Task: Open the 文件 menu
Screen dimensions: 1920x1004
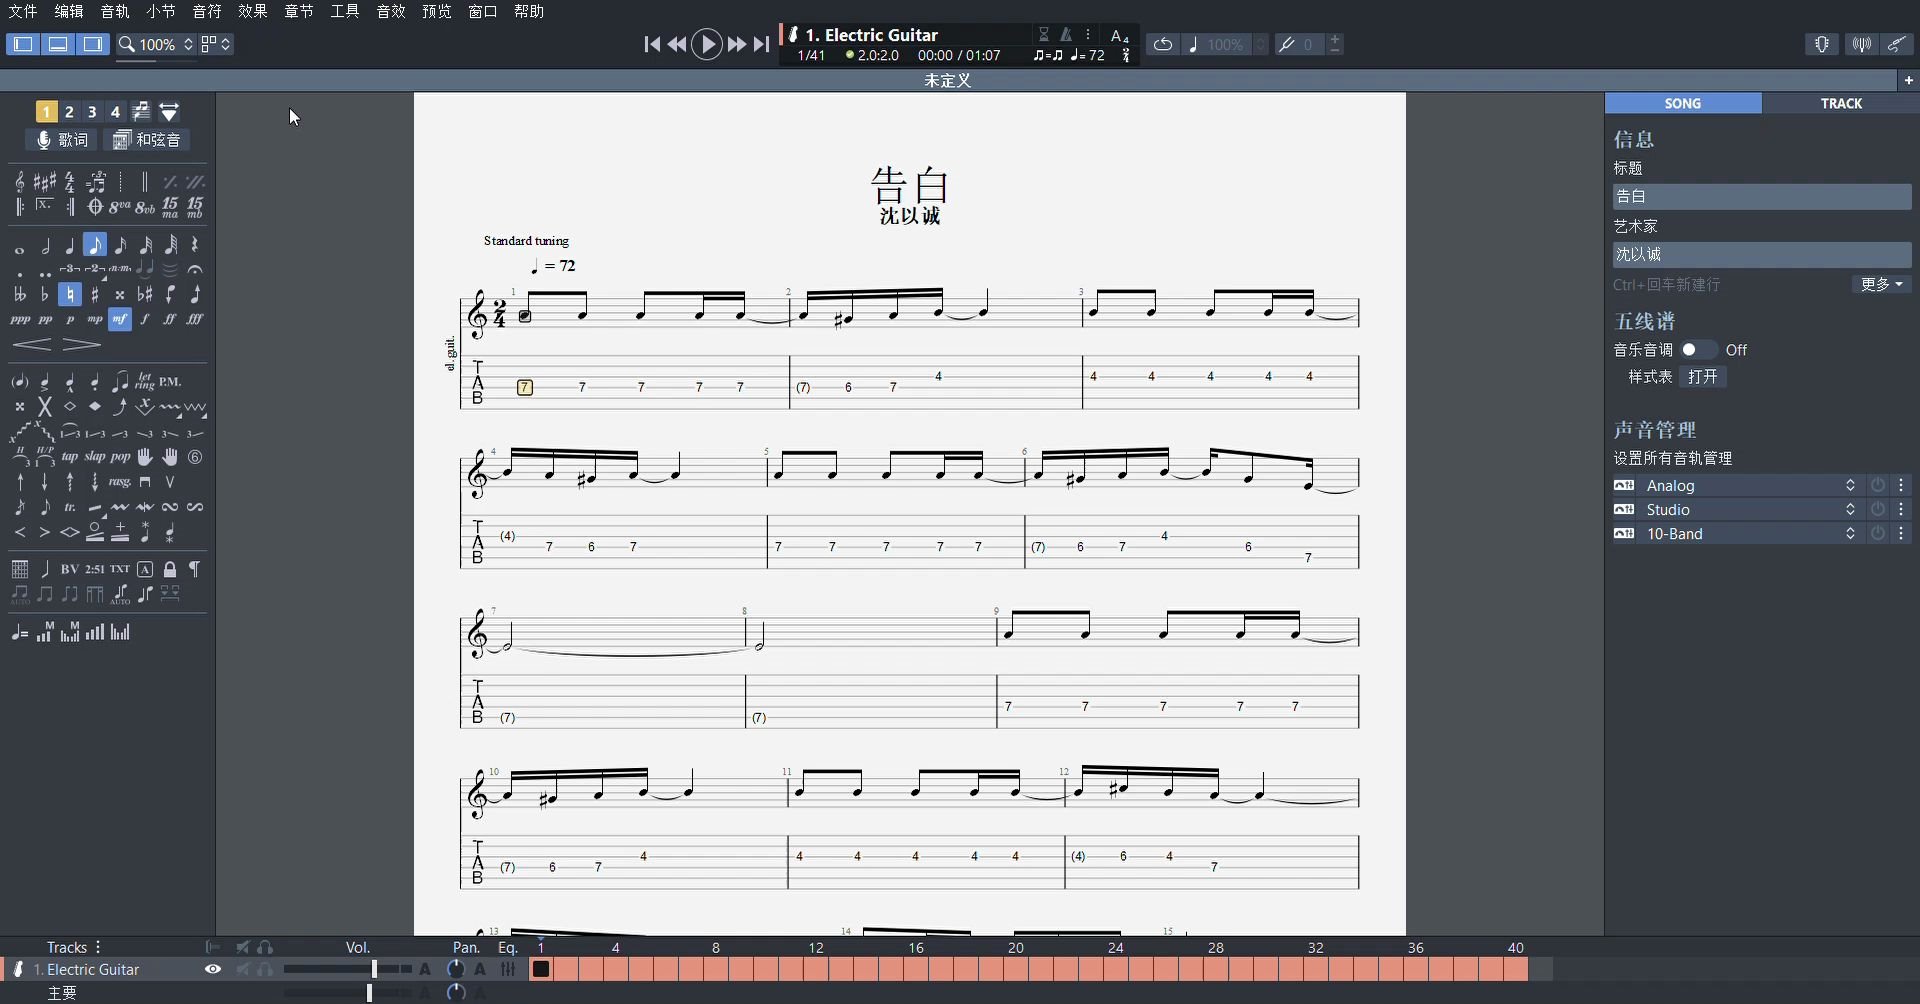Action: pos(22,11)
